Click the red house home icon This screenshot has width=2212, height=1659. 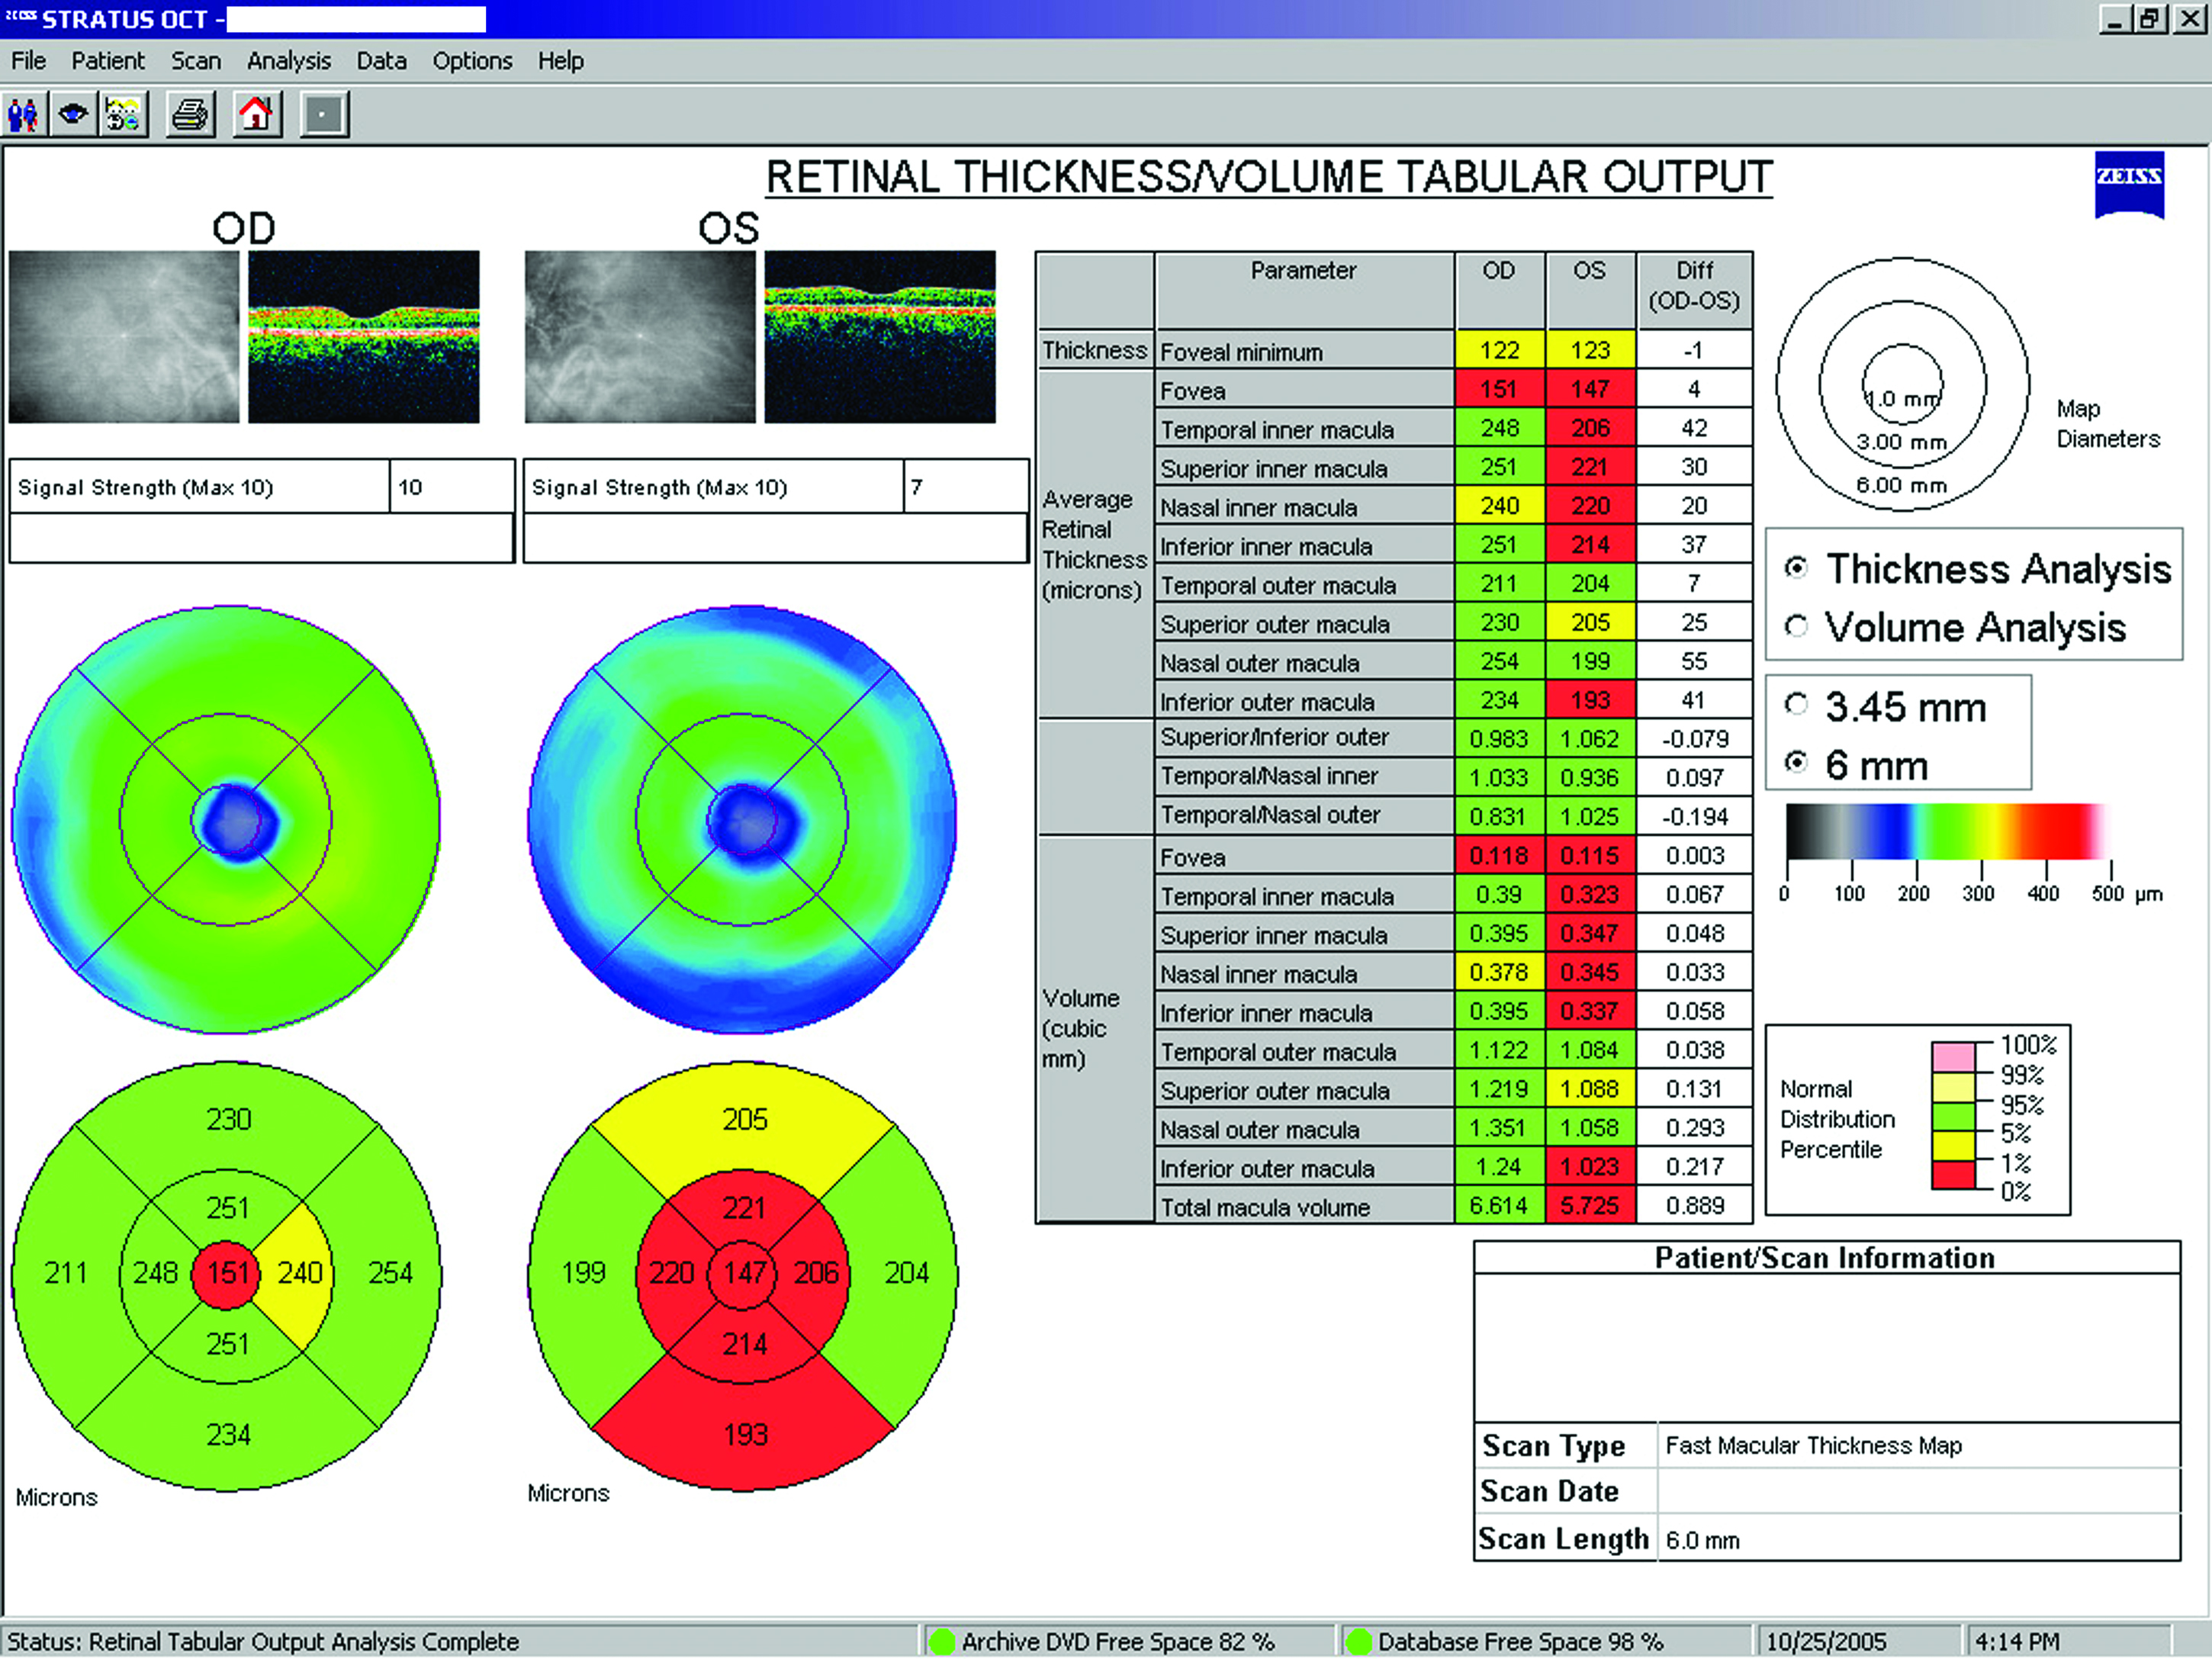[x=256, y=115]
